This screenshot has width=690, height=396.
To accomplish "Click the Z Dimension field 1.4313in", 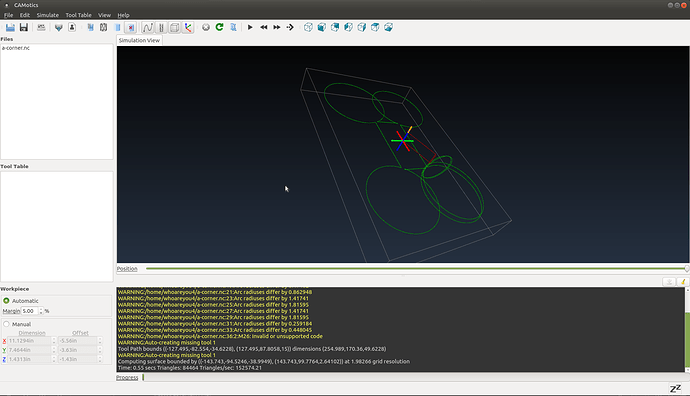I will pos(29,359).
